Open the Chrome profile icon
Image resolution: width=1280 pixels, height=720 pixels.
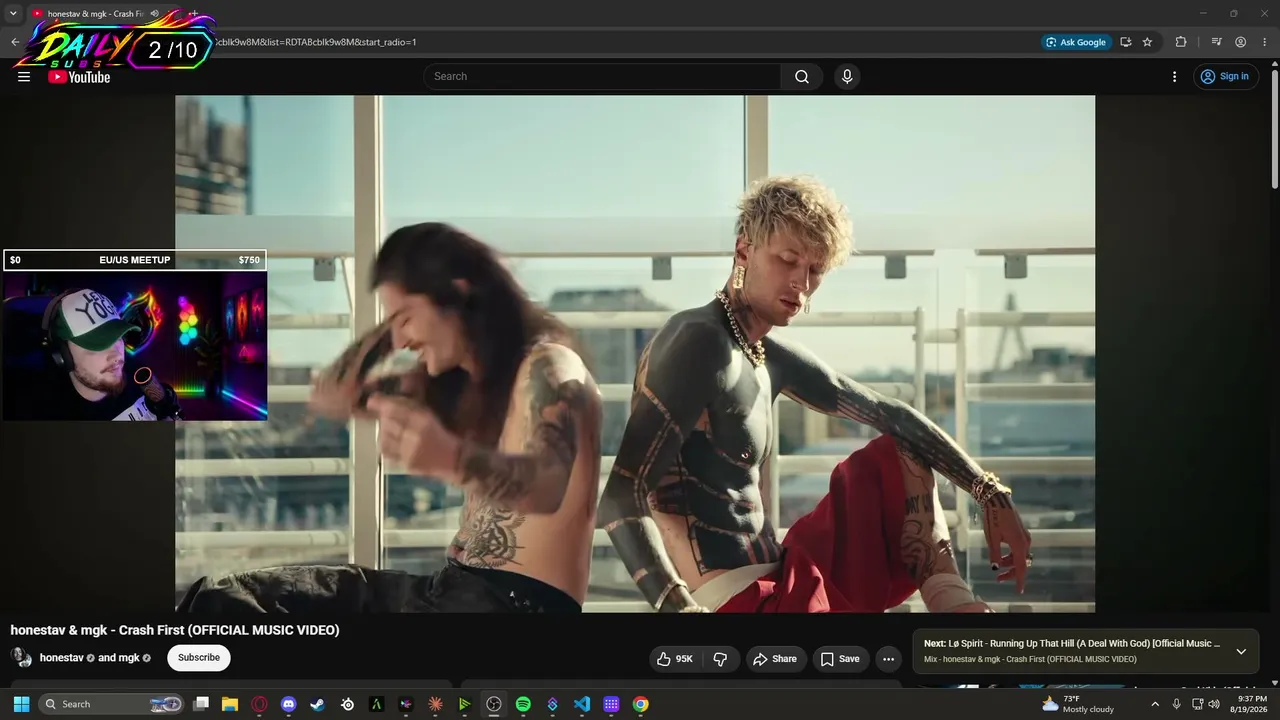1240,42
